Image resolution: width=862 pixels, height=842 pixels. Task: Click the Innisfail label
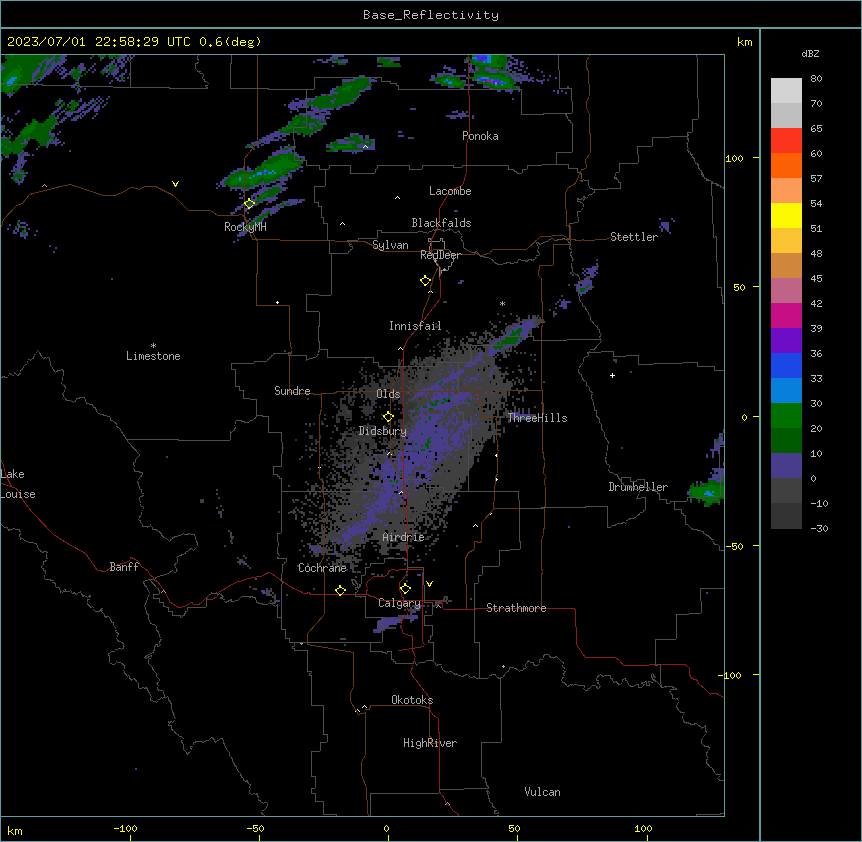click(x=415, y=326)
